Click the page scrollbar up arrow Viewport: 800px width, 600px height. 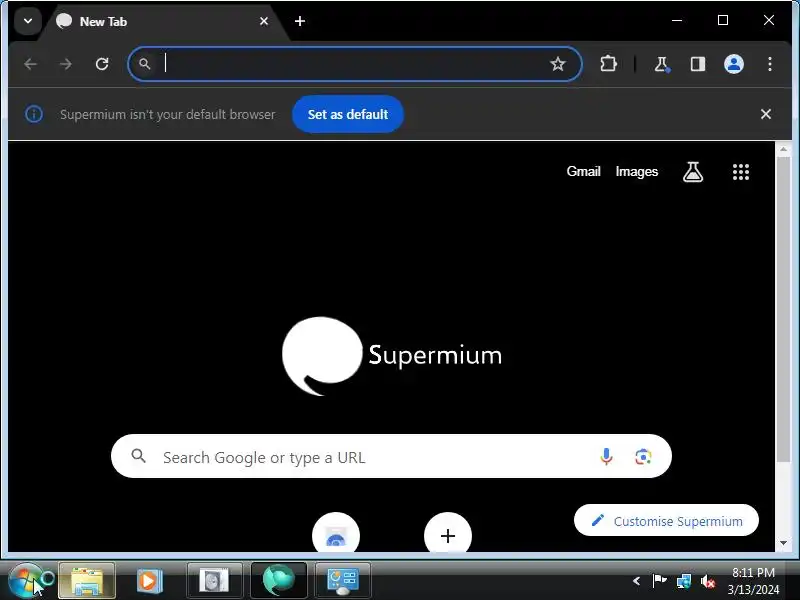coord(783,149)
